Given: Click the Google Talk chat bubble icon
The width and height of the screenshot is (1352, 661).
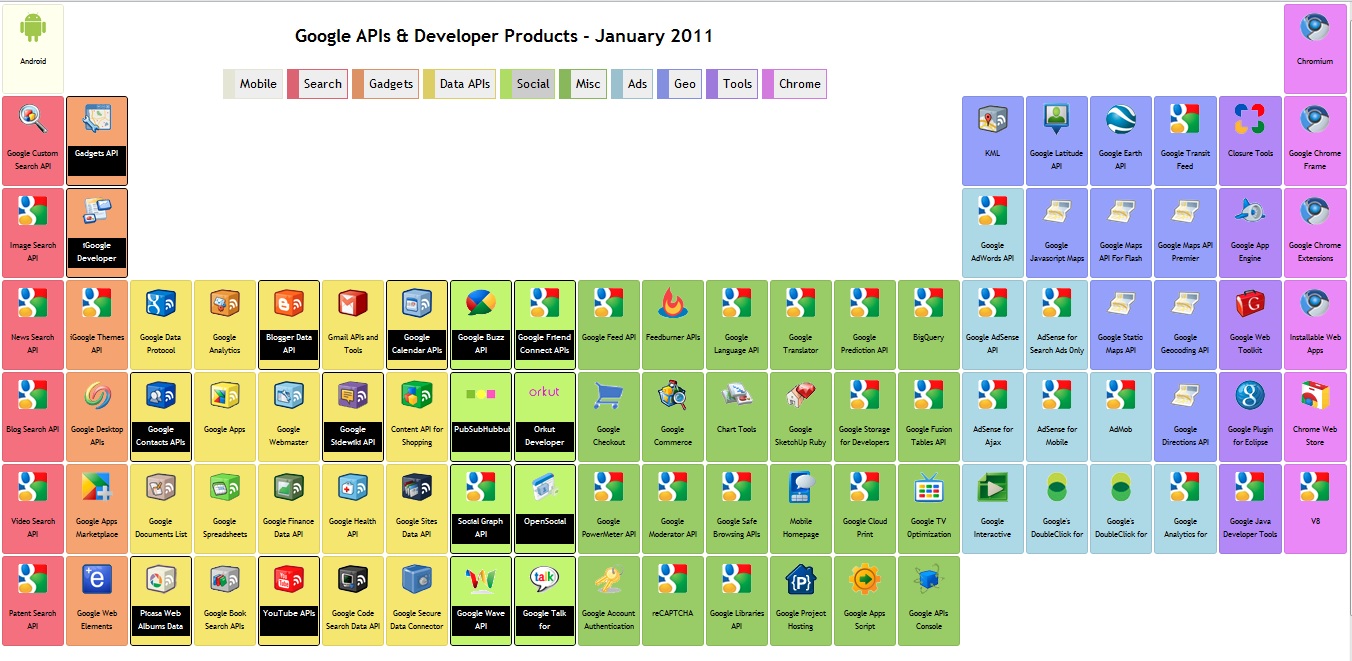Looking at the screenshot, I should coord(544,579).
